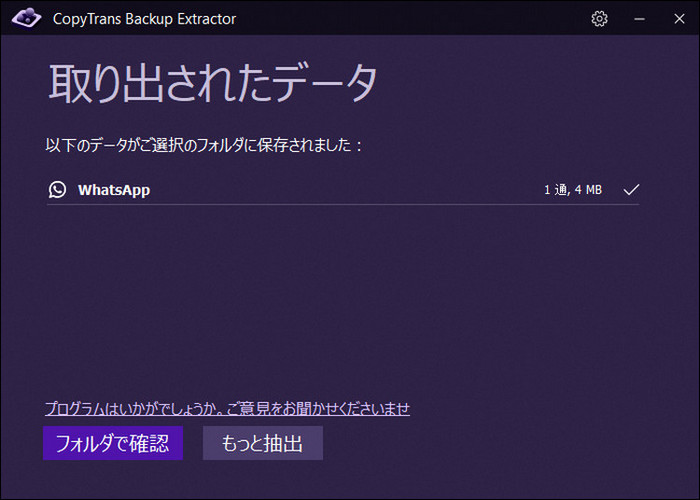Click the CopyTrans Backup Extractor logo icon
Viewport: 700px width, 500px height.
[x=26, y=18]
